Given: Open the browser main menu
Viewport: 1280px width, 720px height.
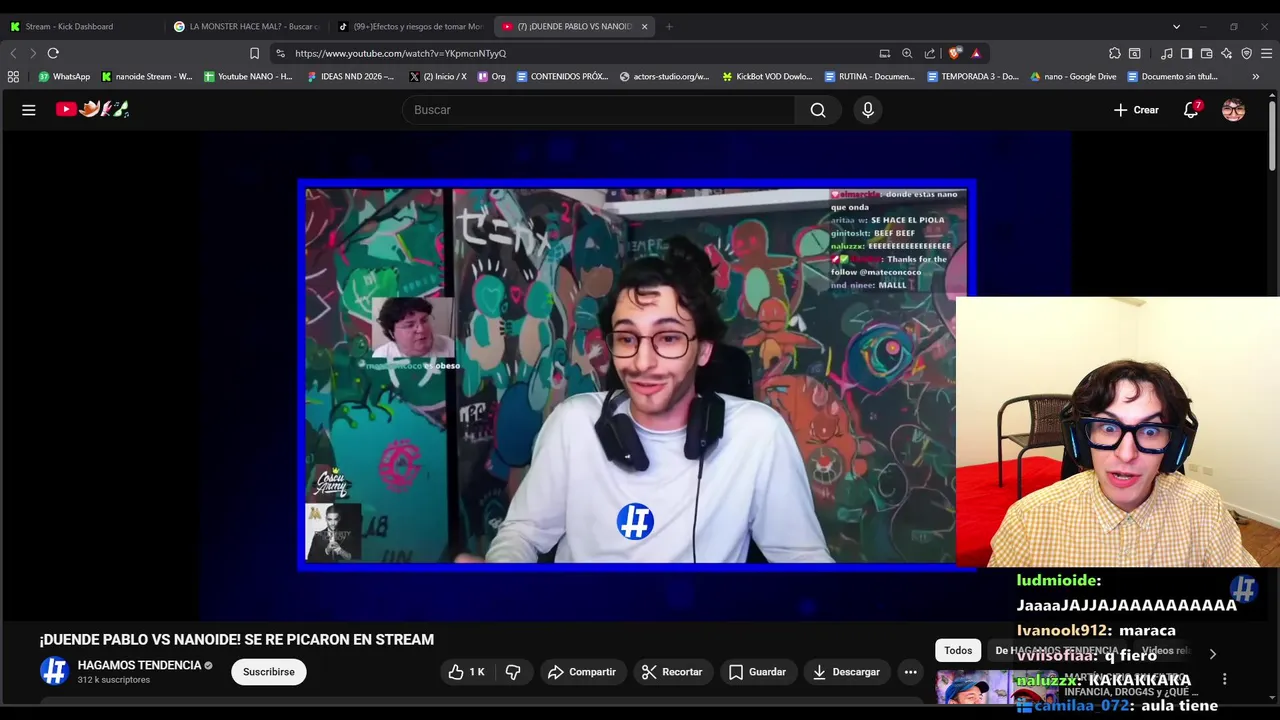Looking at the screenshot, I should click(1267, 53).
